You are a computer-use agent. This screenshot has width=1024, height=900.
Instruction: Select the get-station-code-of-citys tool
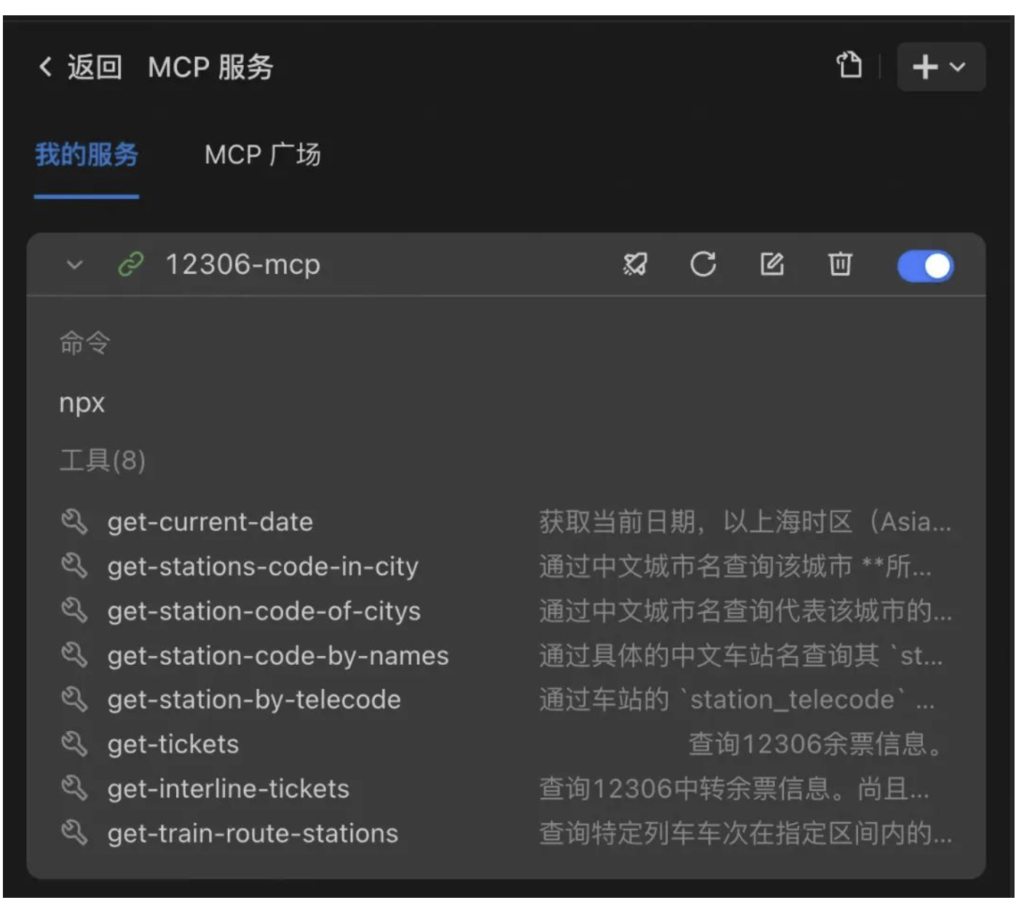pyautogui.click(x=264, y=611)
